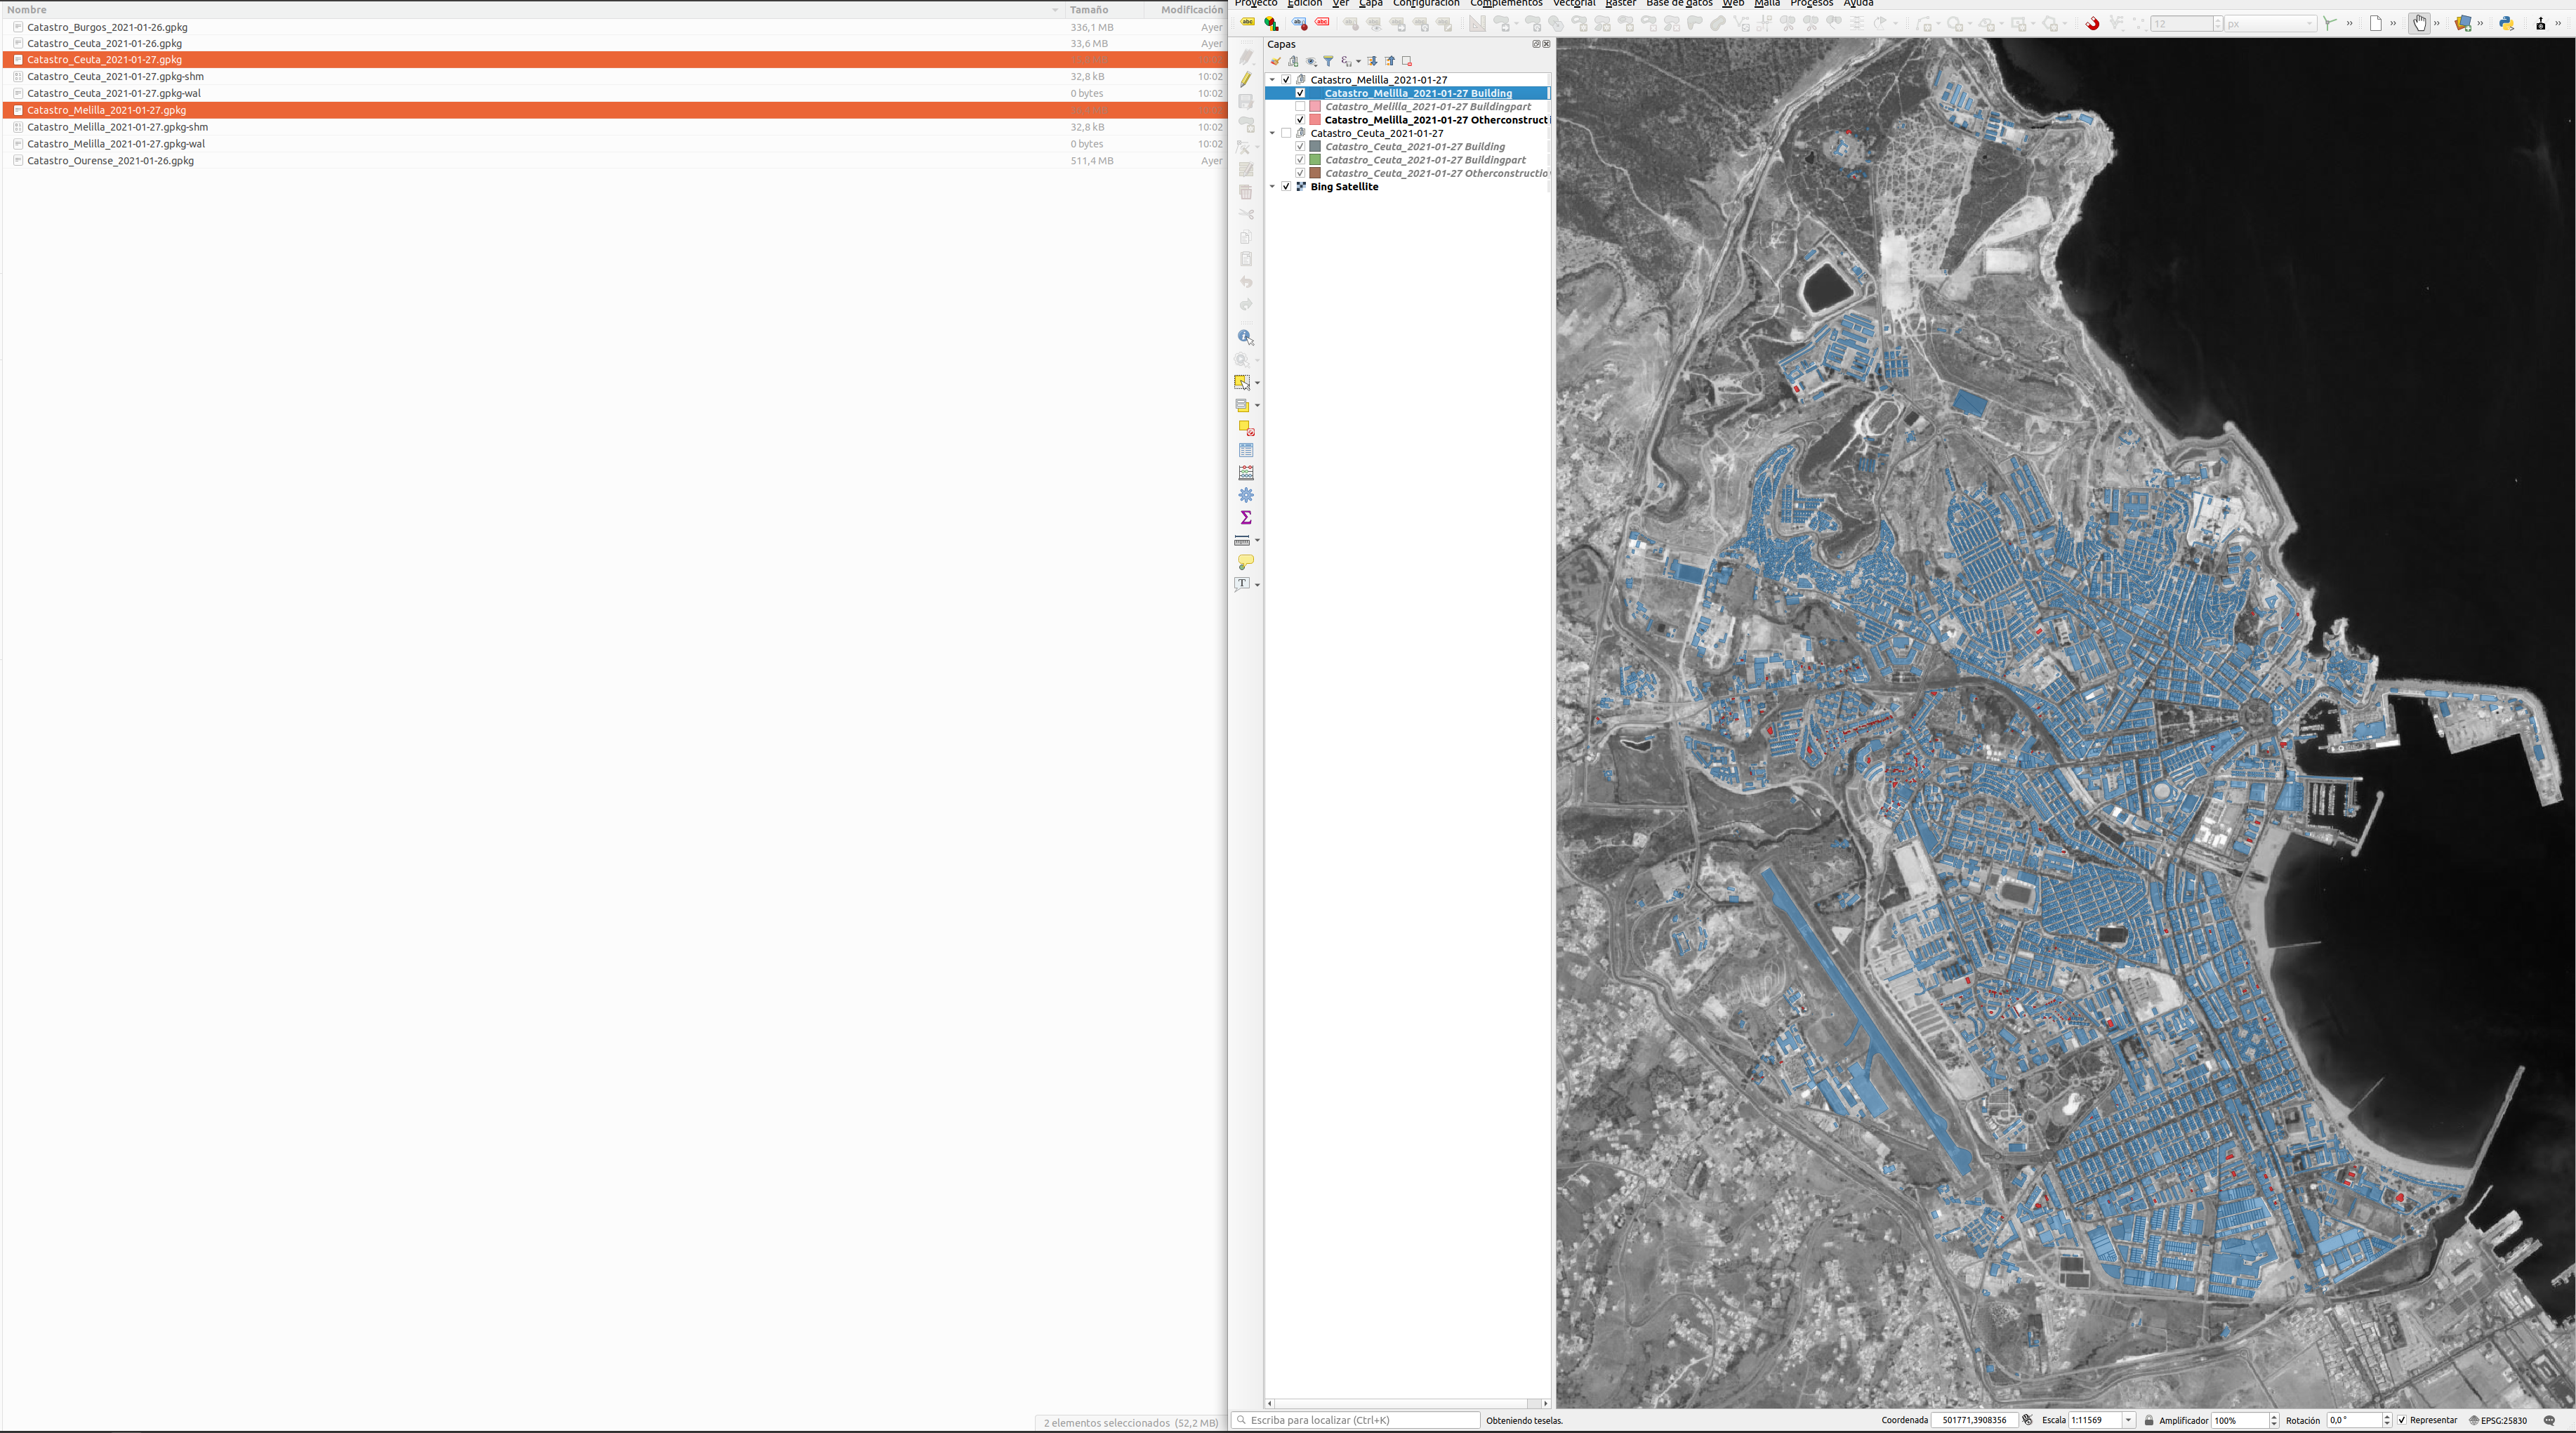Screen dimensions: 2576x1433
Task: Enable the Melilla Buildingpart layer checkbox
Action: point(1300,106)
